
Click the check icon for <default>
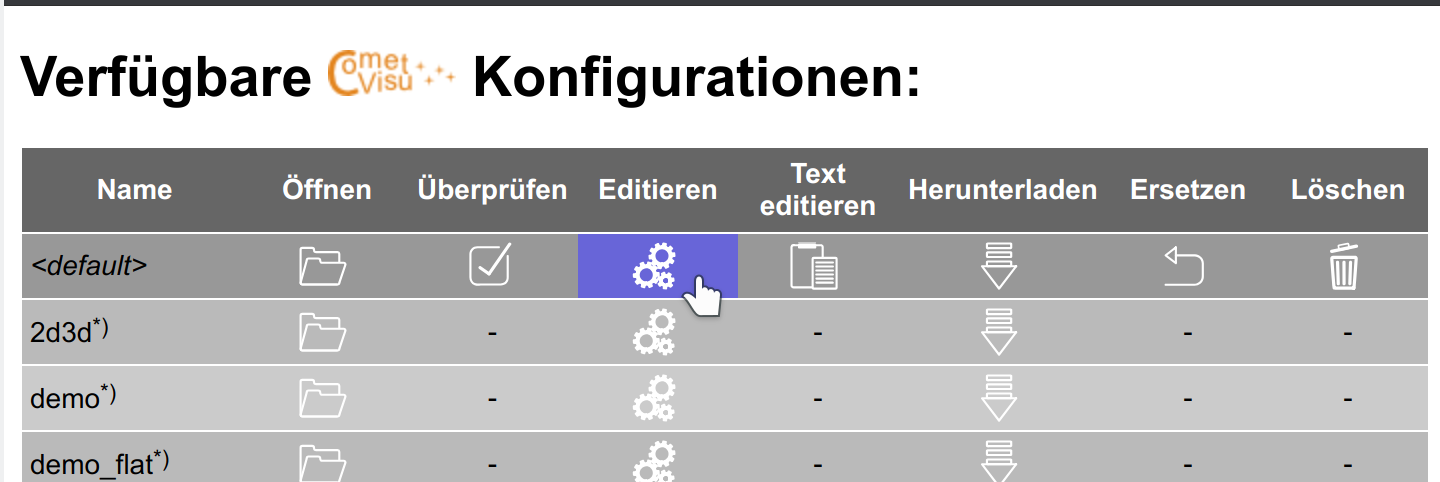[x=490, y=266]
